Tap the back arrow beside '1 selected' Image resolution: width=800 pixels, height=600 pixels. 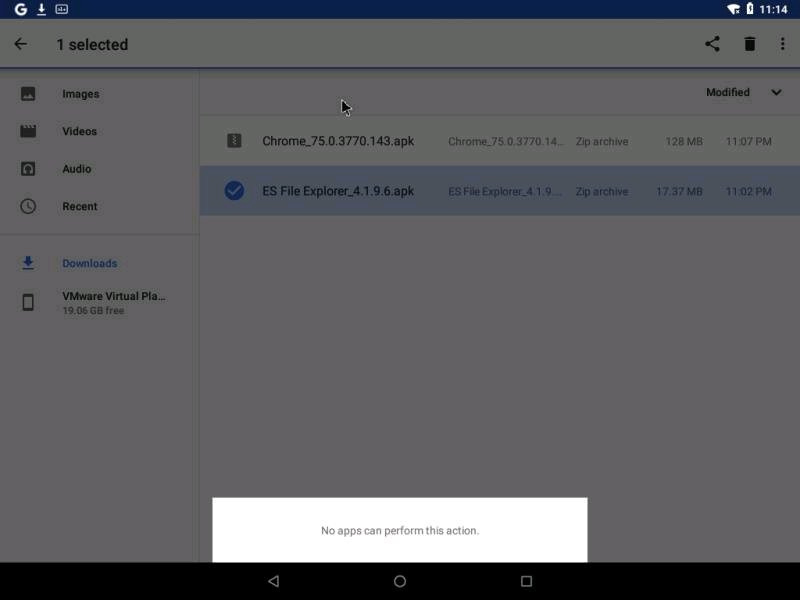(20, 44)
